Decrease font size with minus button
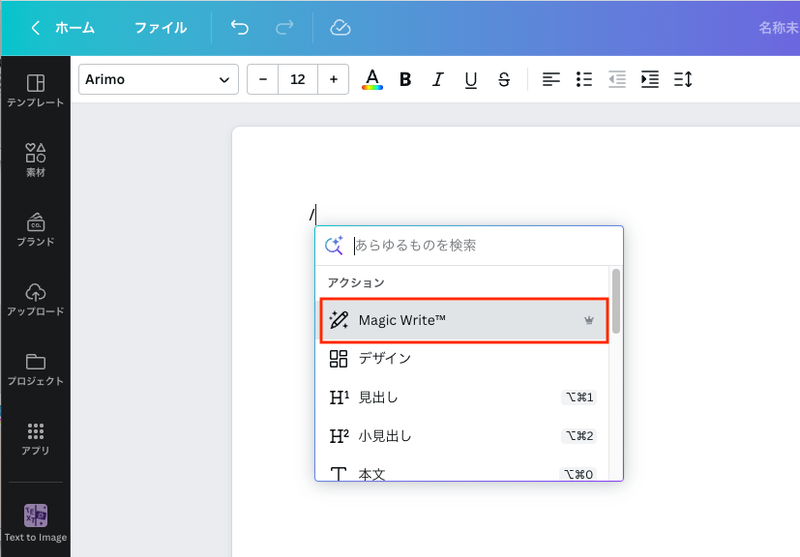 (263, 80)
